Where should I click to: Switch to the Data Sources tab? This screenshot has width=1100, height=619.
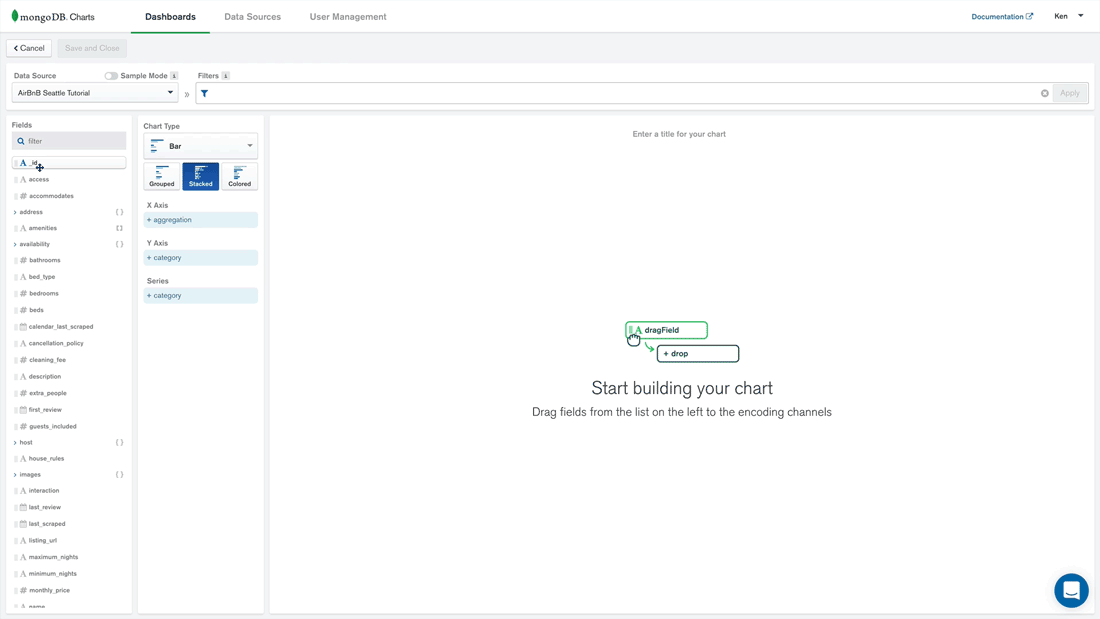[x=253, y=17]
